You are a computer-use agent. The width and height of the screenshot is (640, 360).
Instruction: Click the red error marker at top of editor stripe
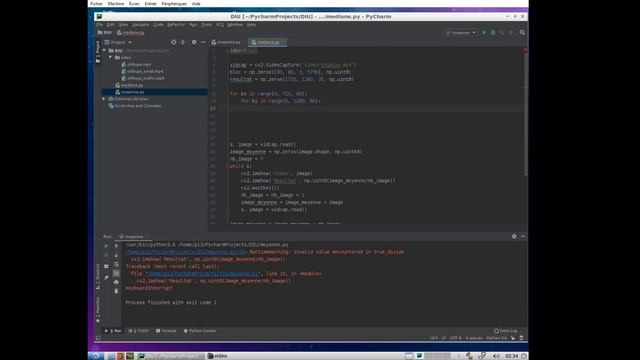[x=525, y=50]
